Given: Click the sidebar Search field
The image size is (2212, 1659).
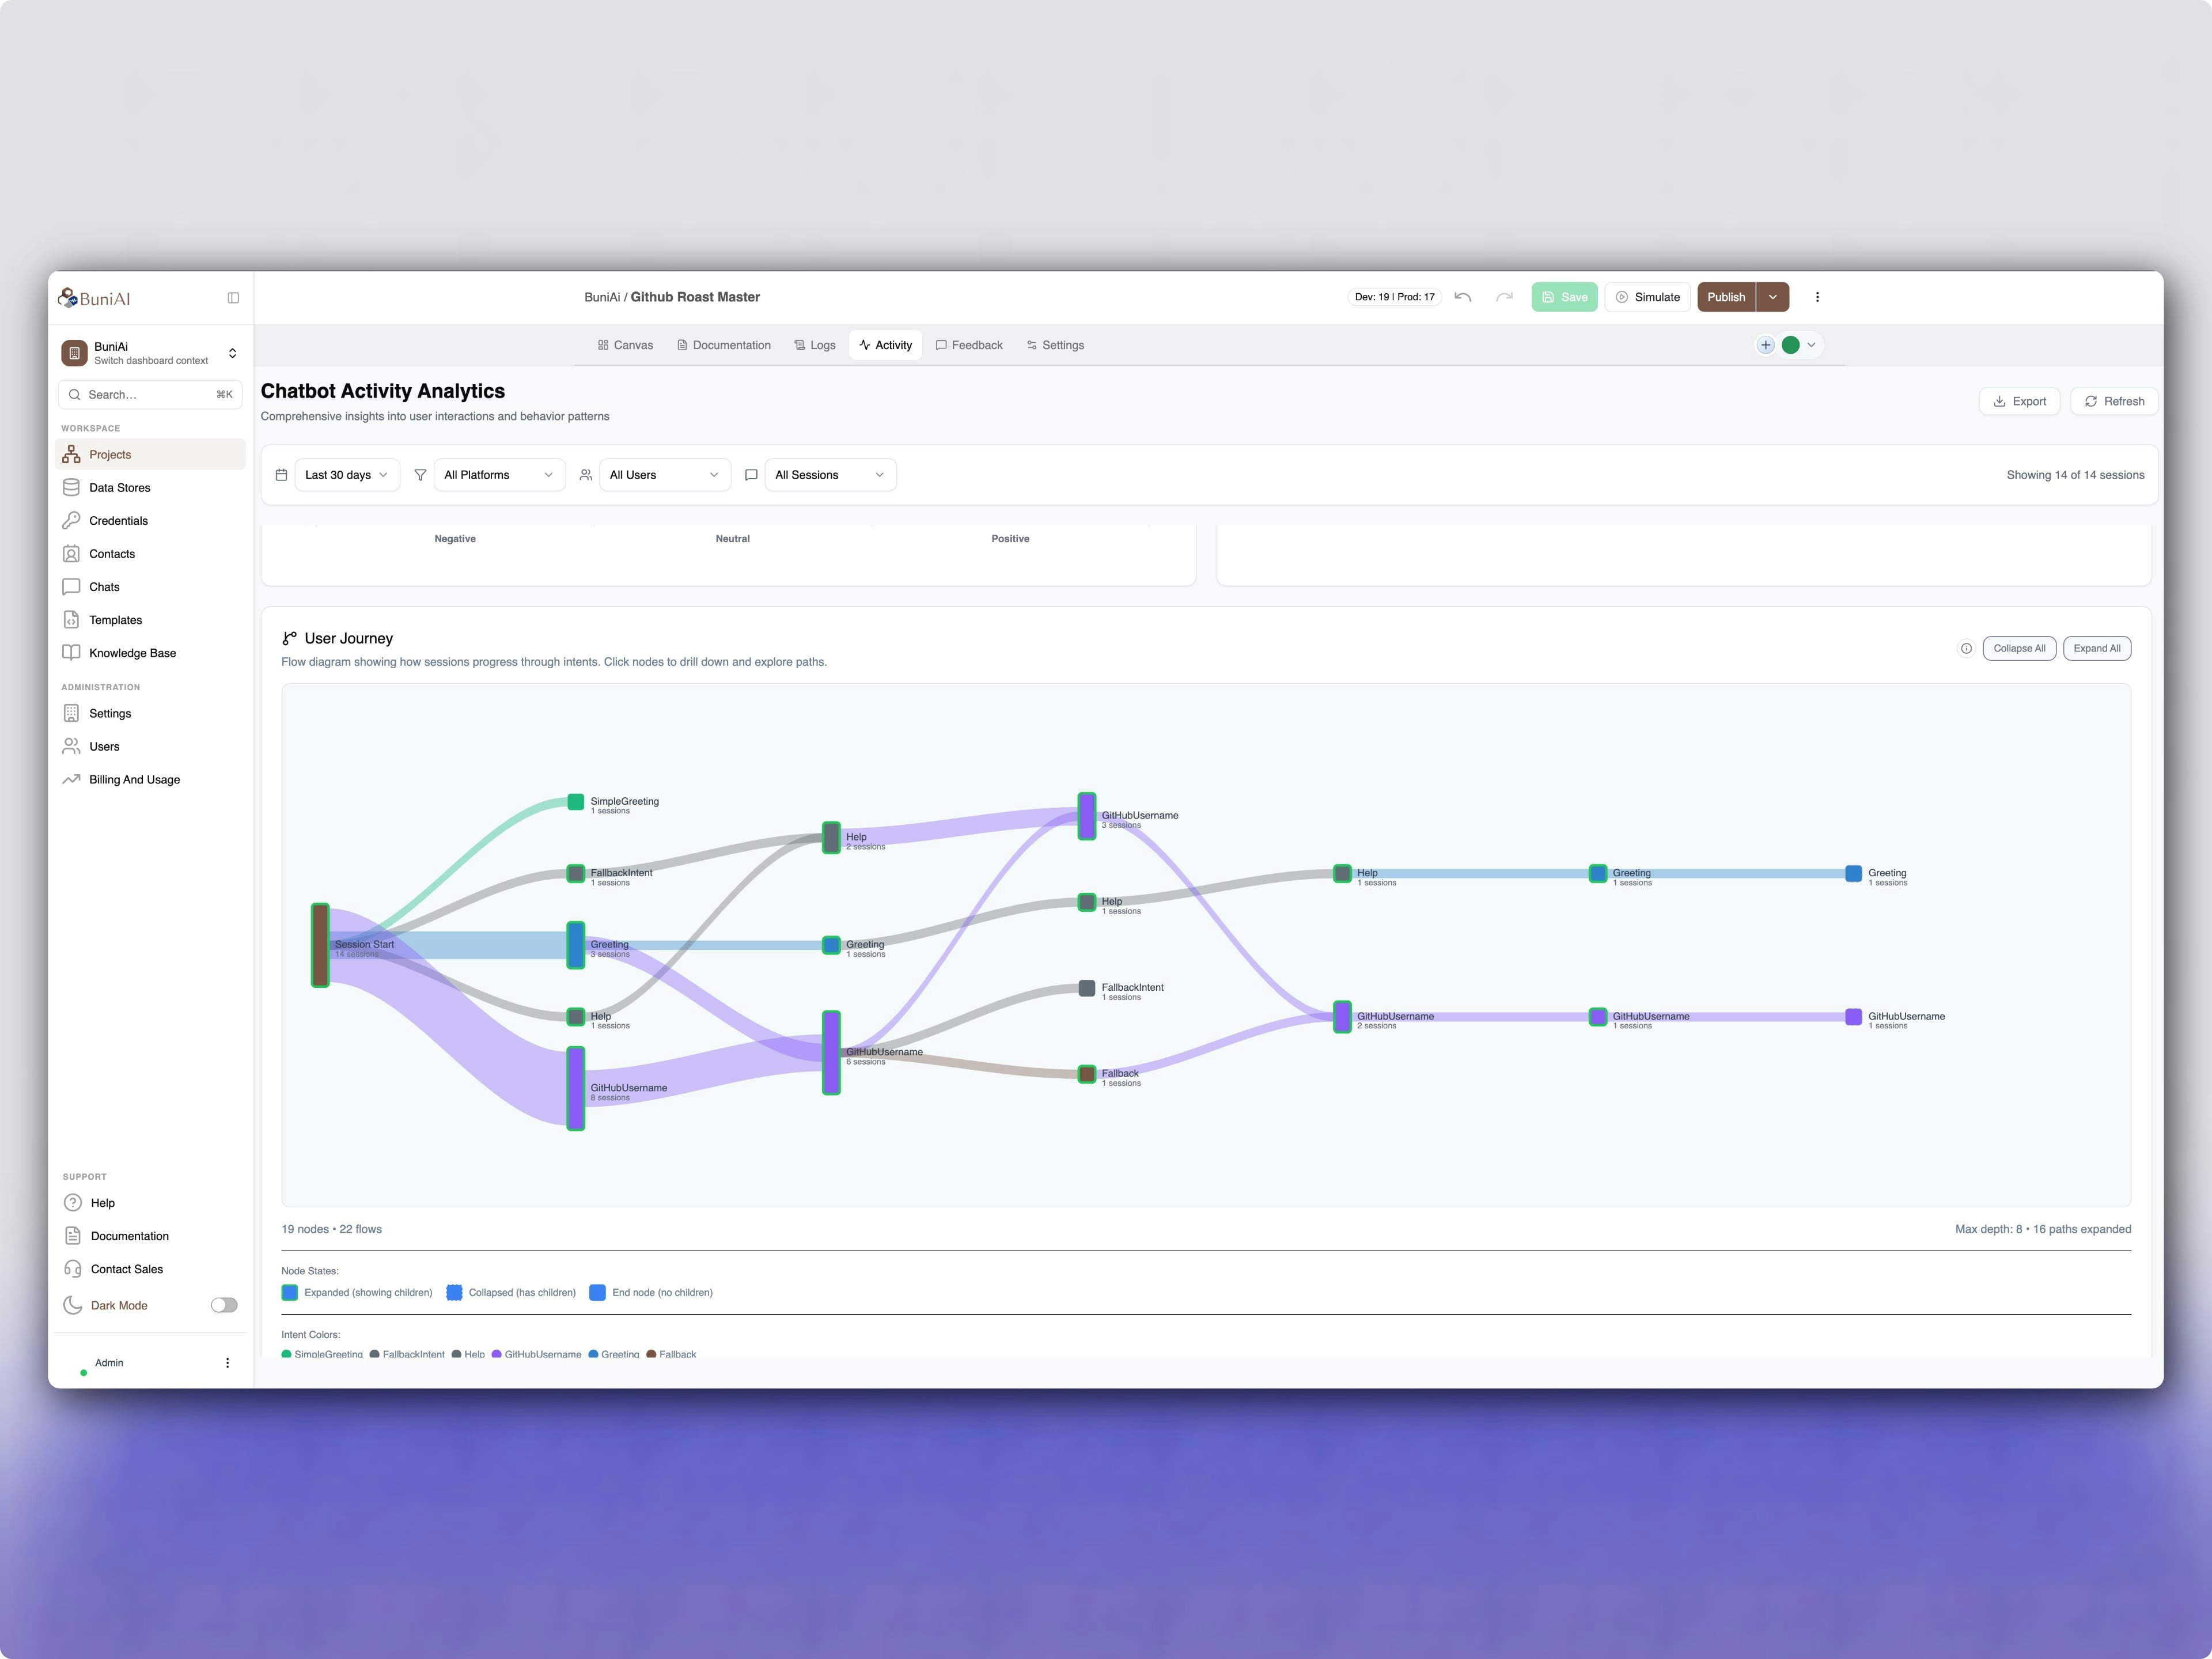Looking at the screenshot, I should (x=150, y=395).
